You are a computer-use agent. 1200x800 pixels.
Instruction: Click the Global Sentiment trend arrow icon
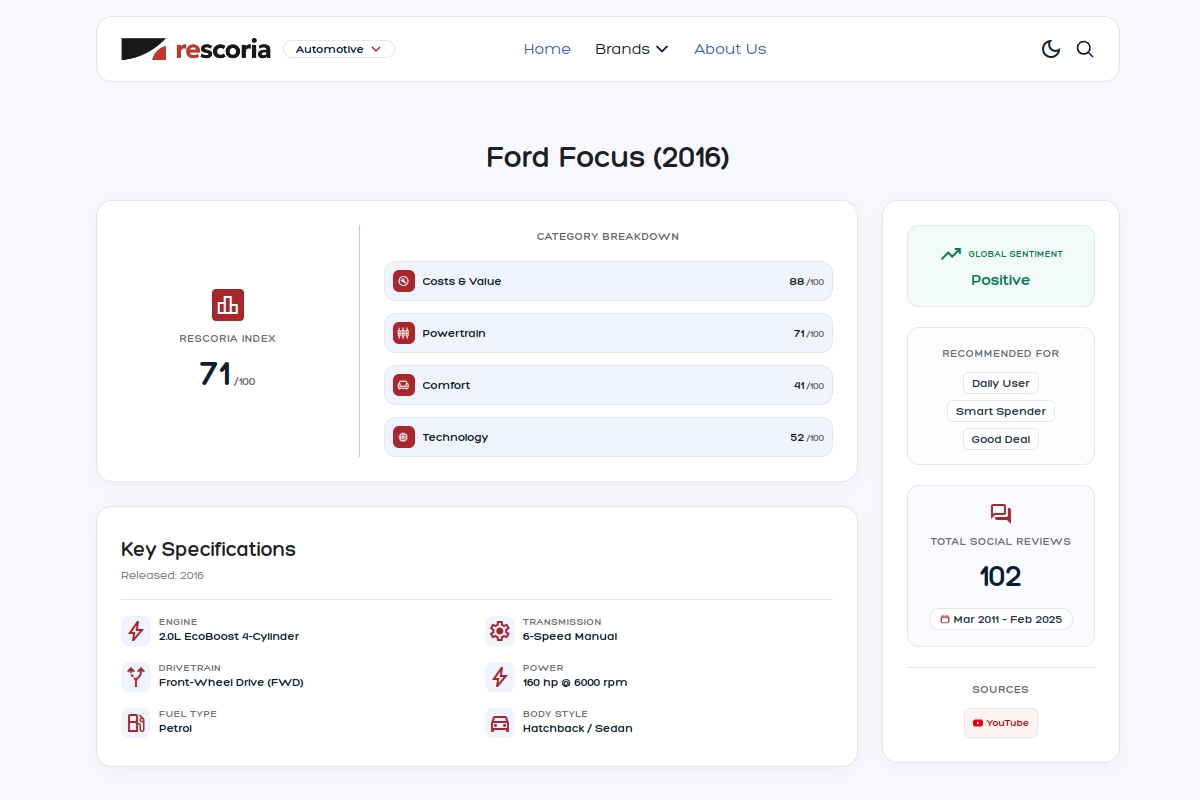[x=951, y=254]
